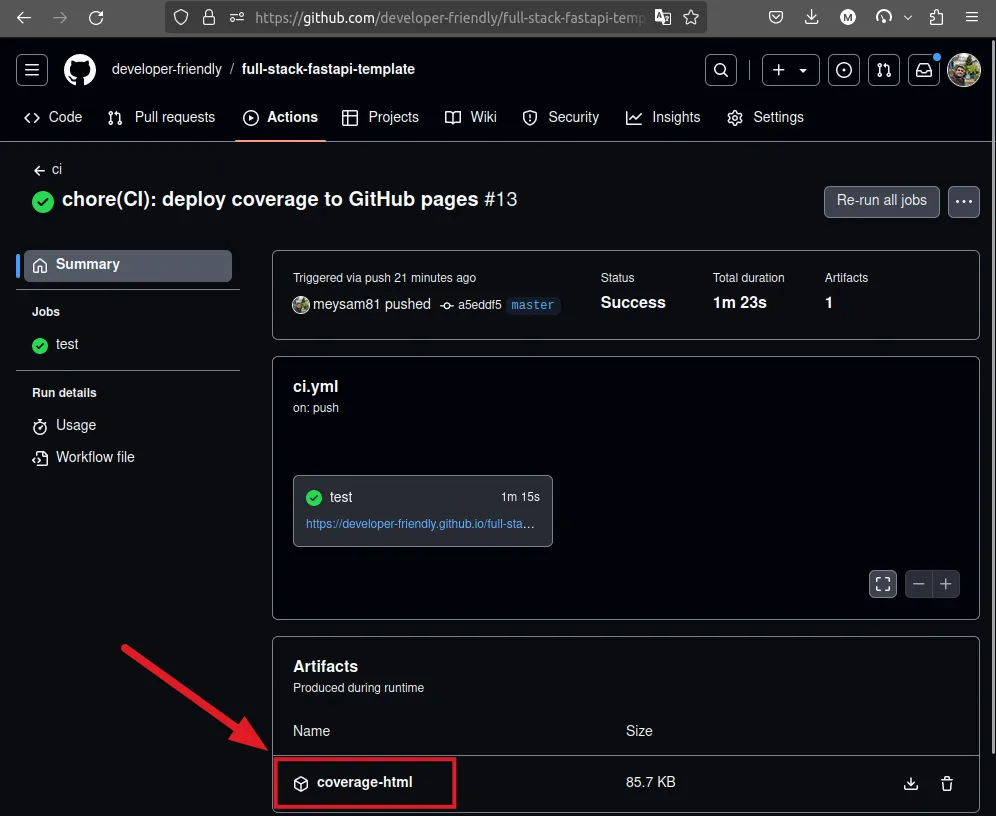The height and width of the screenshot is (816, 996).
Task: Click Re-run all jobs button
Action: coord(881,201)
